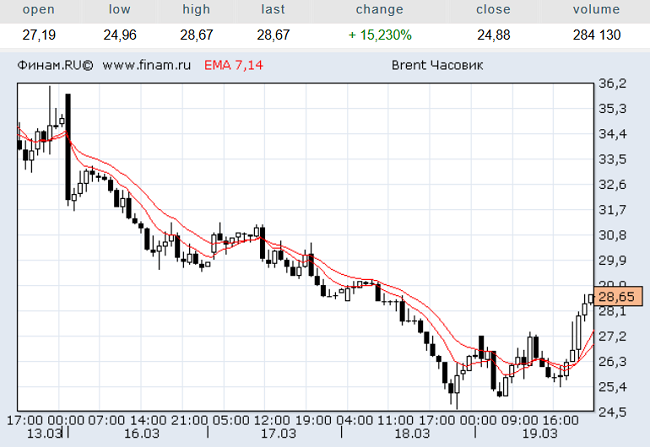
Task: Click the green +15,230% change value
Action: [379, 34]
